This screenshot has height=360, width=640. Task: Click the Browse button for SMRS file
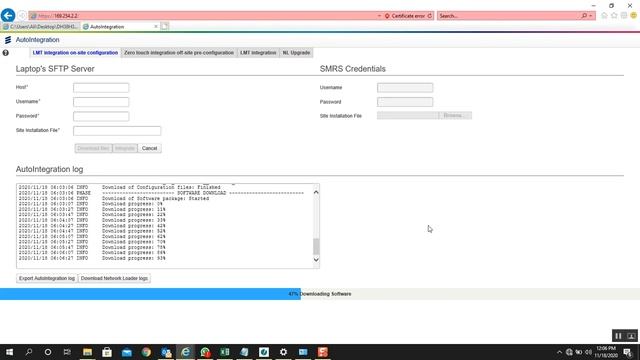pos(455,116)
